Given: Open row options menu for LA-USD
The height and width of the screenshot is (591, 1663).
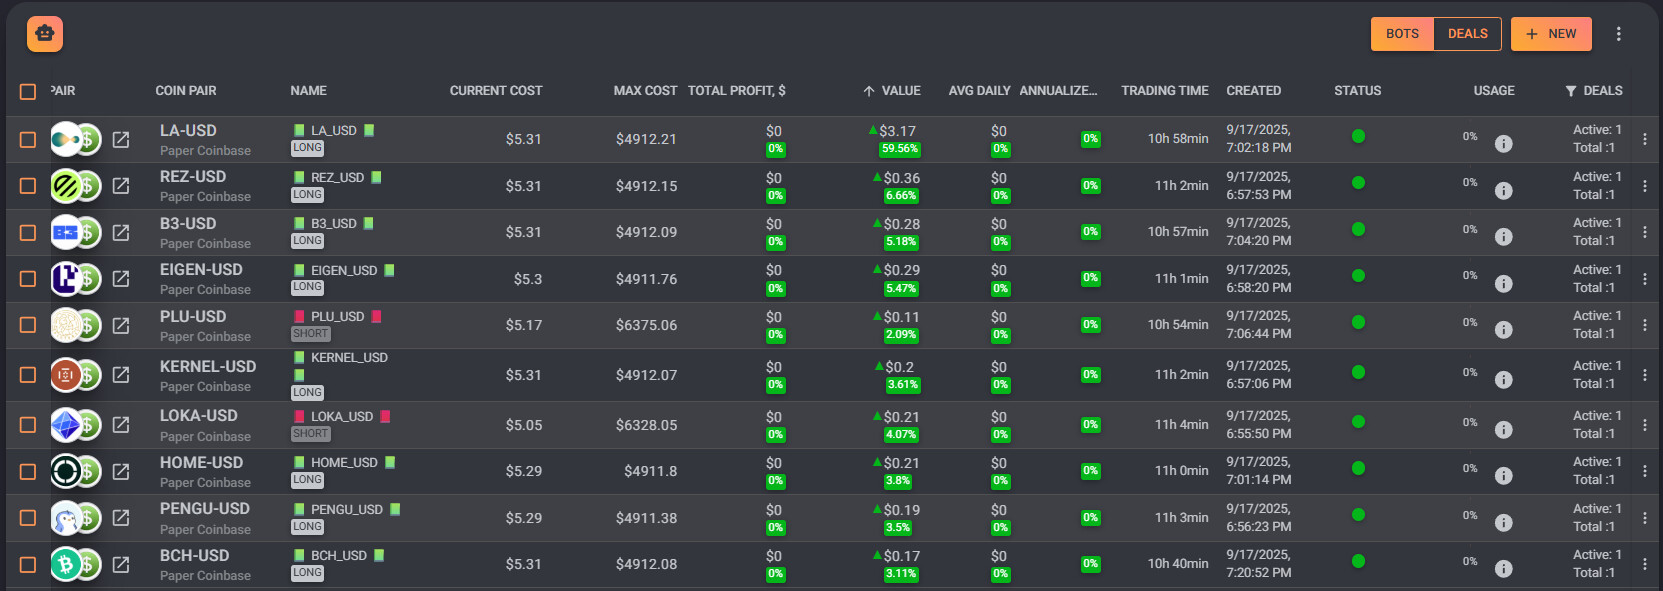Looking at the screenshot, I should click(x=1644, y=139).
